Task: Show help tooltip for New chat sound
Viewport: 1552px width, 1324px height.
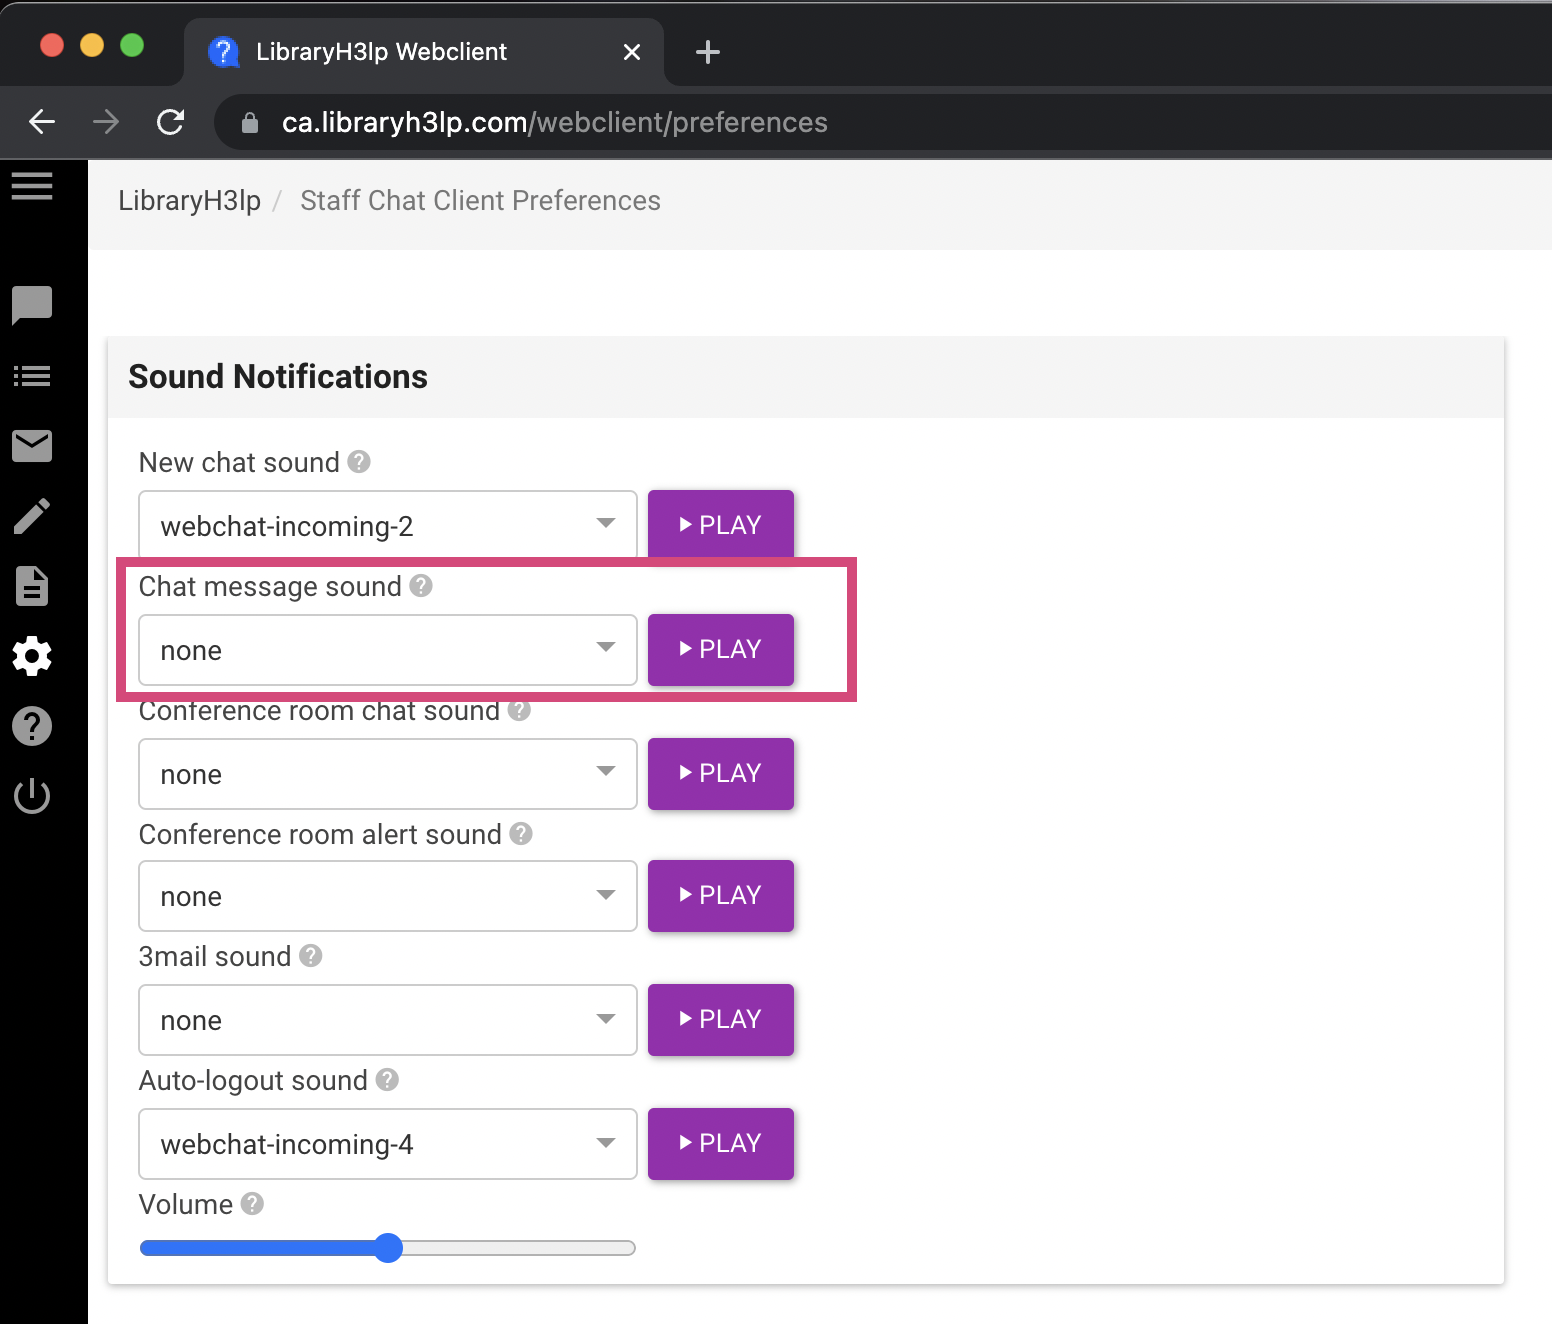Action: [359, 461]
